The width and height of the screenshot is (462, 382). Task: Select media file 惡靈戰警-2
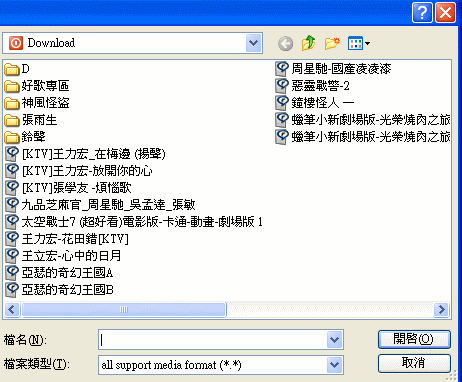pyautogui.click(x=312, y=86)
